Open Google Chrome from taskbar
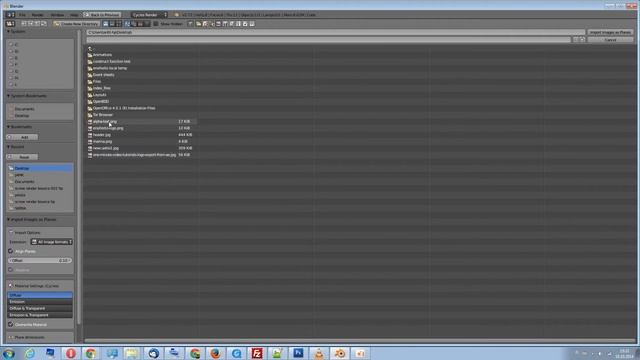The image size is (640, 360). tap(91, 353)
